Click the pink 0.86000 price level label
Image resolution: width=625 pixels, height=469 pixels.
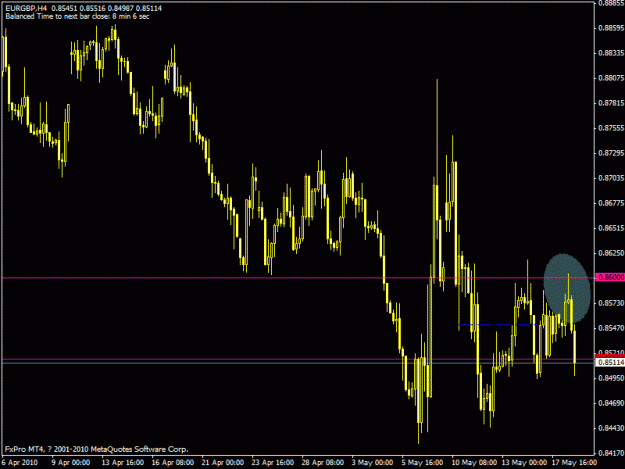610,277
